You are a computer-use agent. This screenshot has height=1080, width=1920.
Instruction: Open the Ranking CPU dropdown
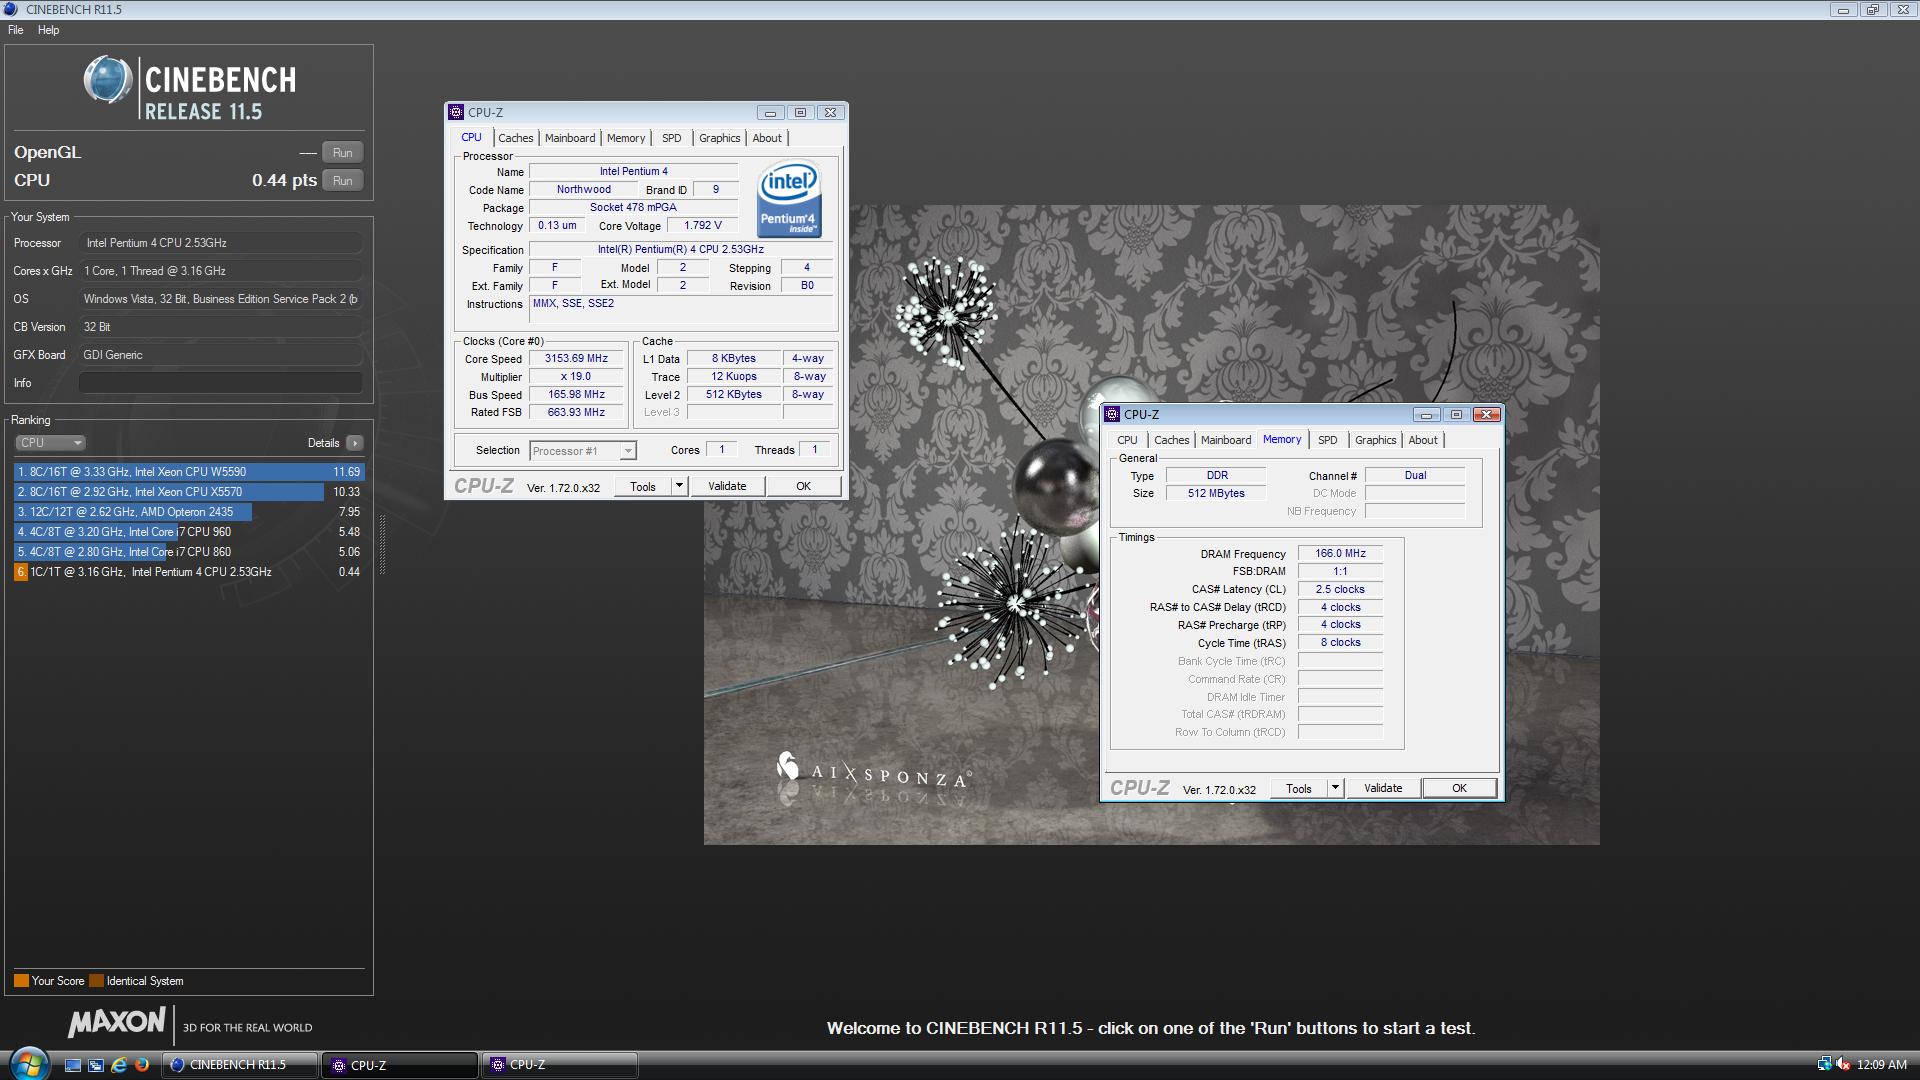(x=50, y=443)
